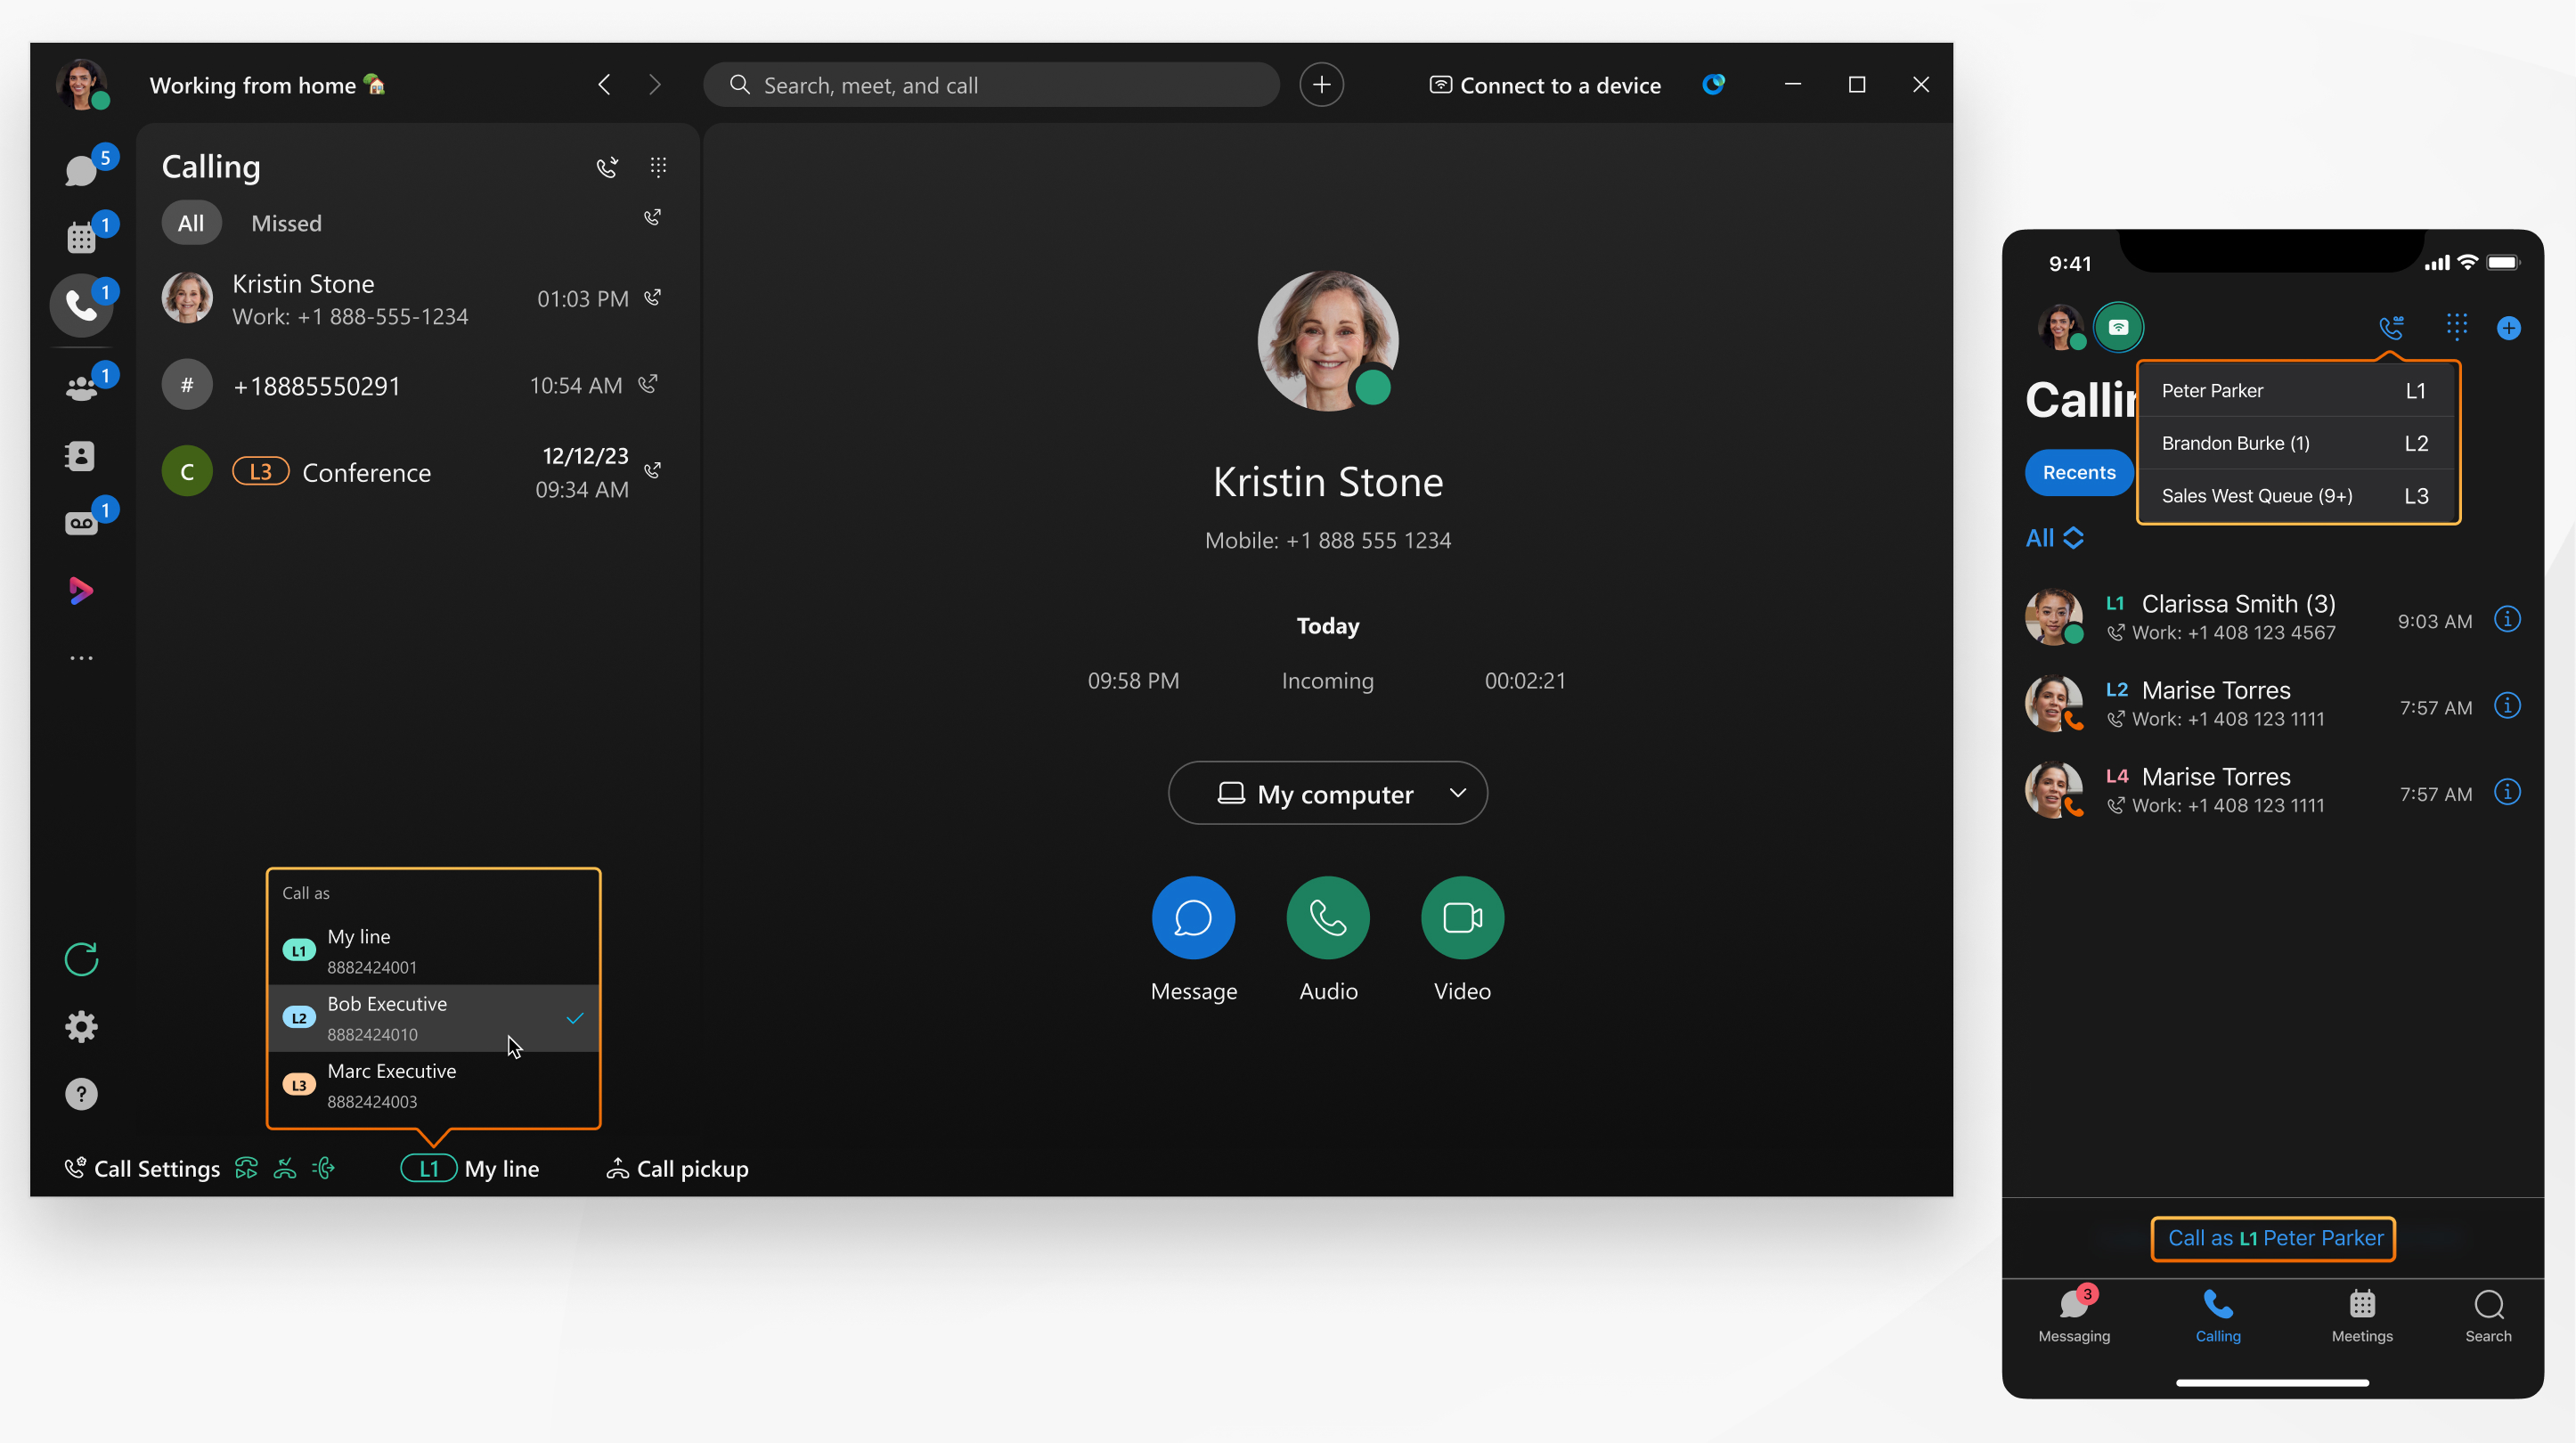Open the Messaging tab in the mobile bottom bar

click(2074, 1315)
